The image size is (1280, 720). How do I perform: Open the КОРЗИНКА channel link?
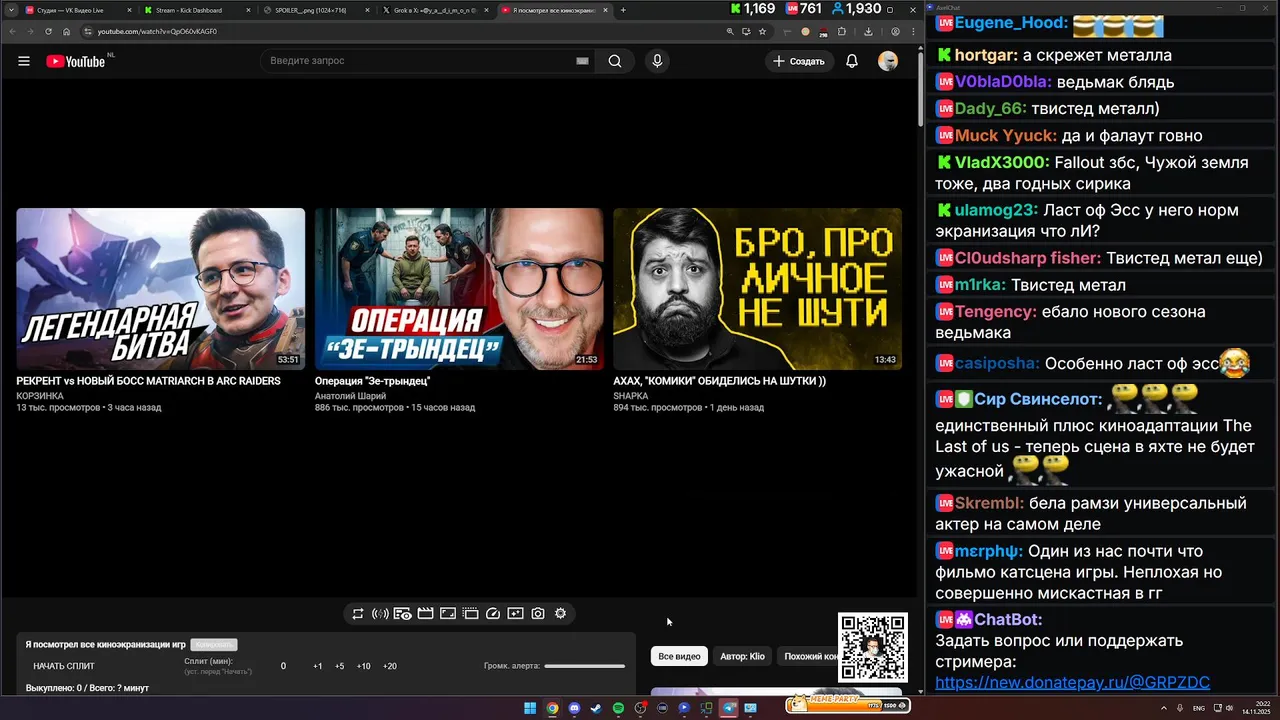(x=40, y=396)
